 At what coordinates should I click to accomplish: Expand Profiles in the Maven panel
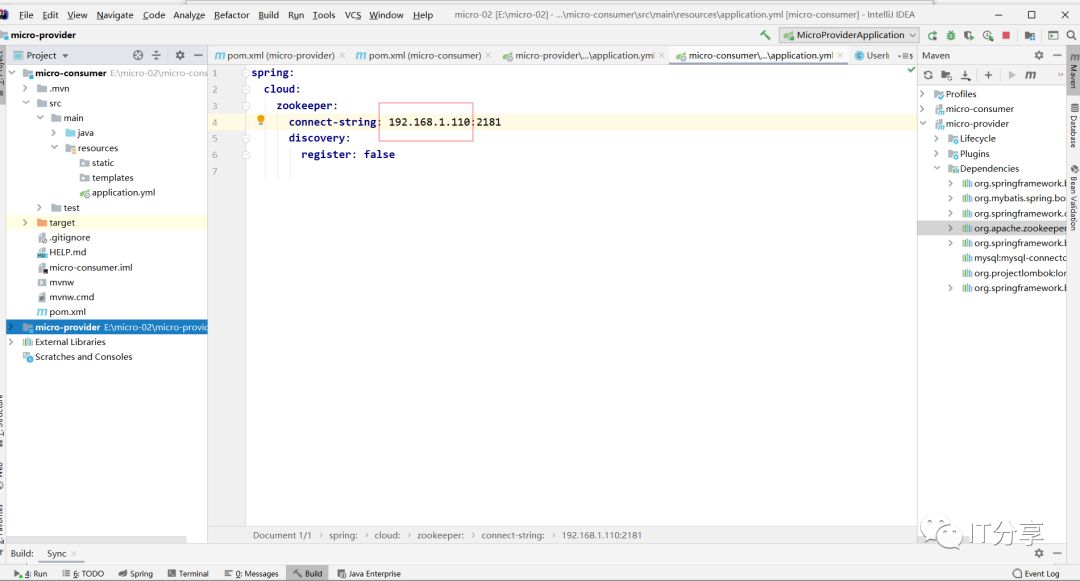(923, 94)
